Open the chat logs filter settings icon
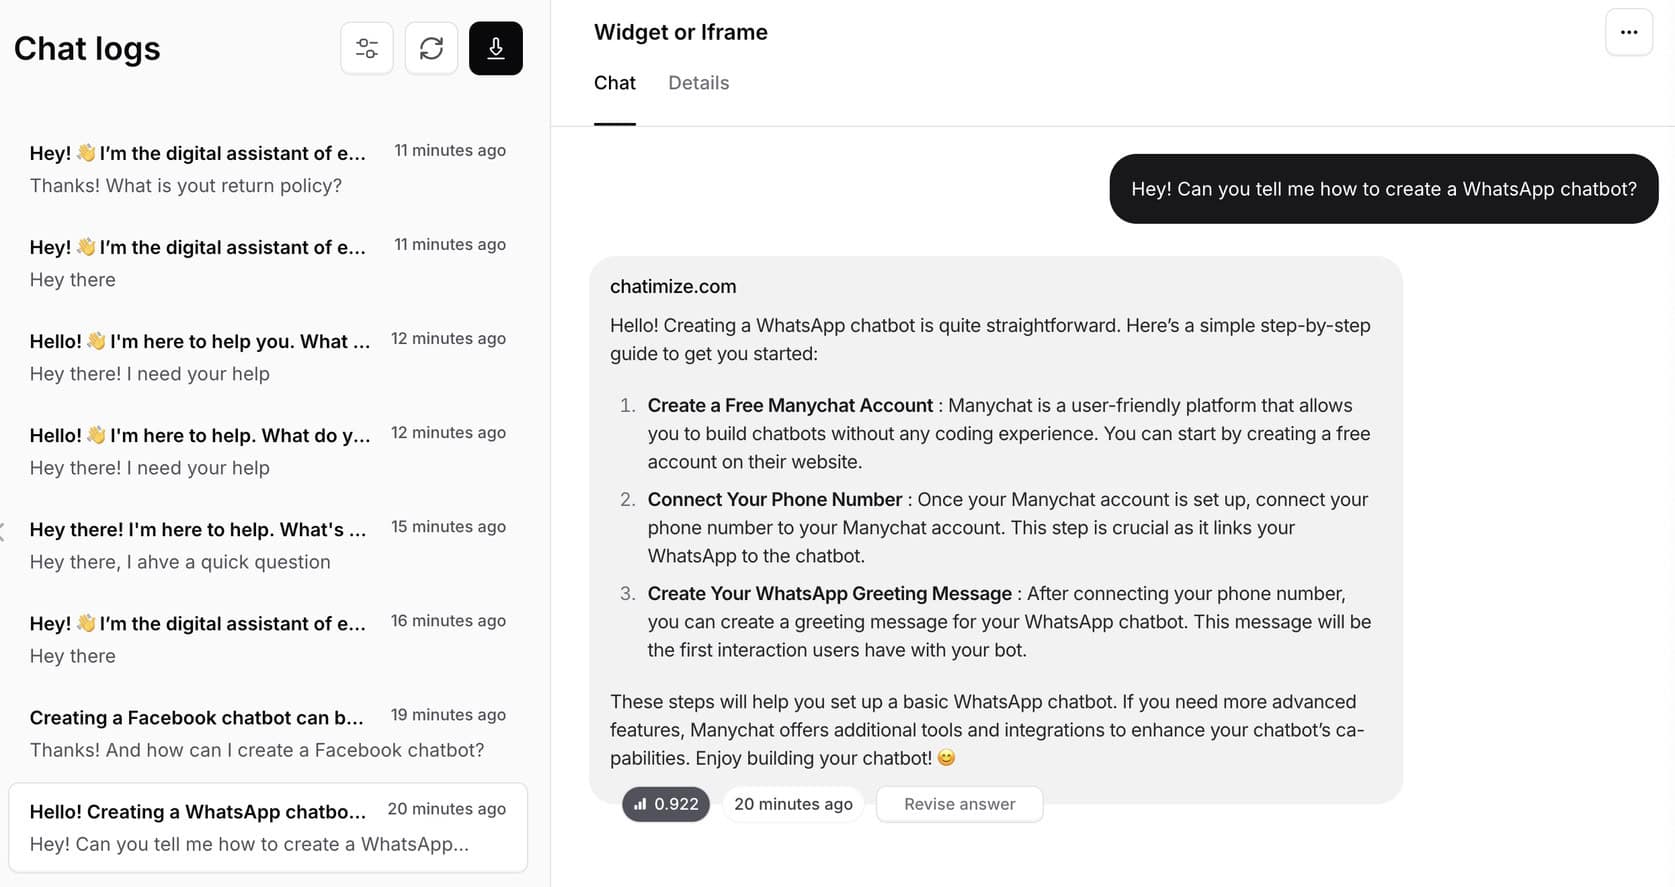Screen dimensions: 1675x887 tap(367, 48)
